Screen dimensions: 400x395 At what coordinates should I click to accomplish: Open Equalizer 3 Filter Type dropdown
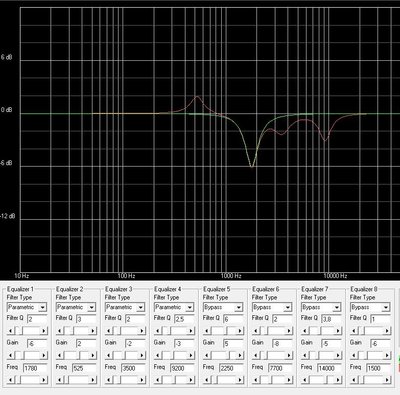(x=125, y=307)
